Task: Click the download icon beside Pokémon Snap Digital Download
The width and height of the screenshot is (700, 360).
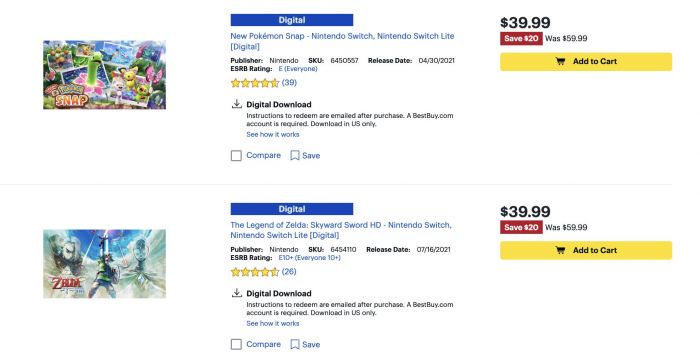Action: [237, 104]
